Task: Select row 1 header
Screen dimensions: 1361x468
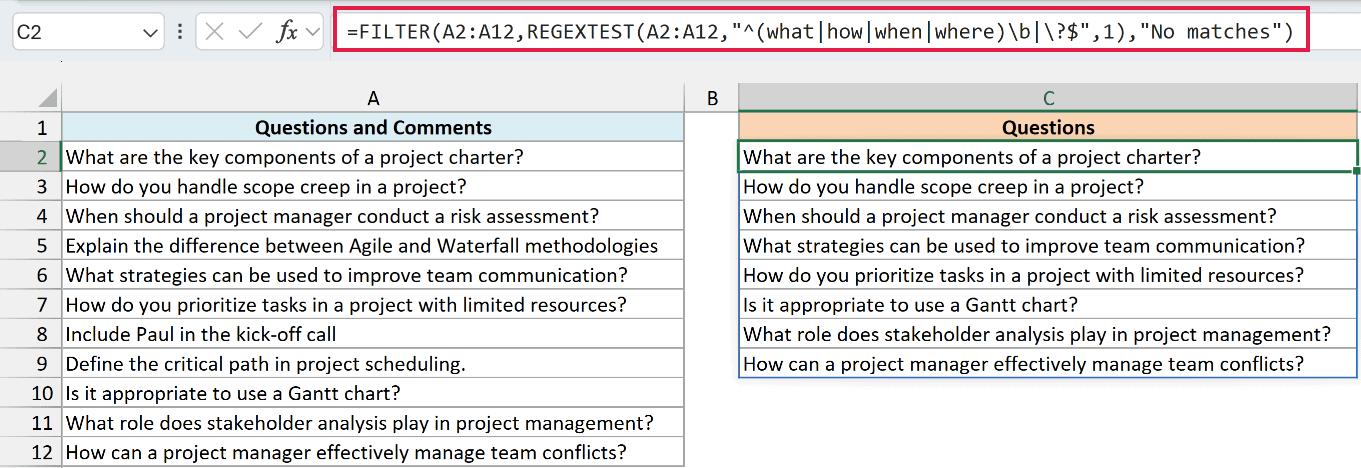Action: click(31, 127)
